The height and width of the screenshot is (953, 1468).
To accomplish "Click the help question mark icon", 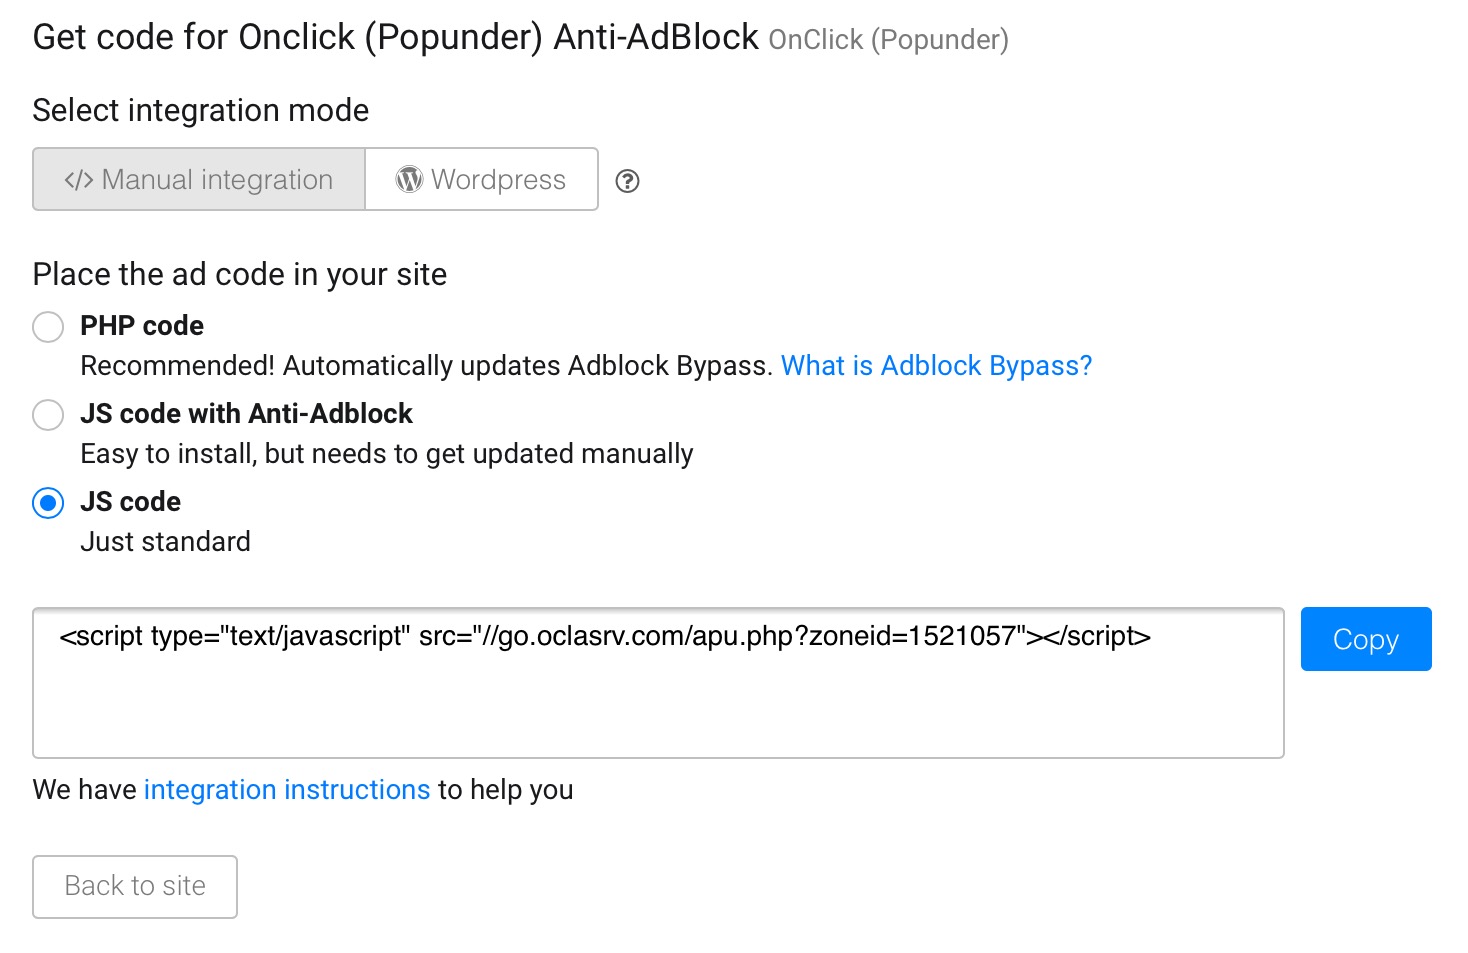I will [627, 181].
